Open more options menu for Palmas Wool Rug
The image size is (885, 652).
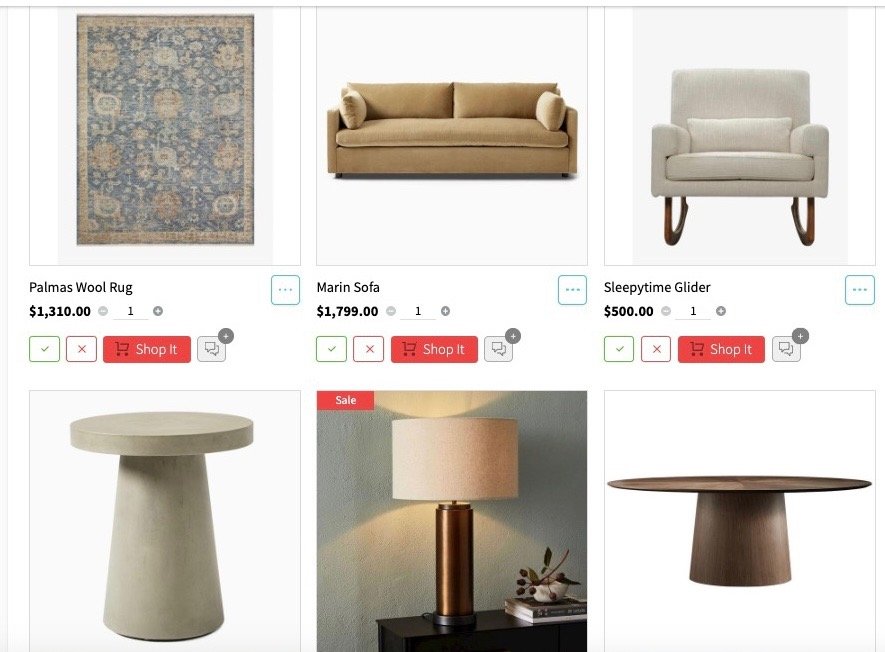pyautogui.click(x=285, y=290)
